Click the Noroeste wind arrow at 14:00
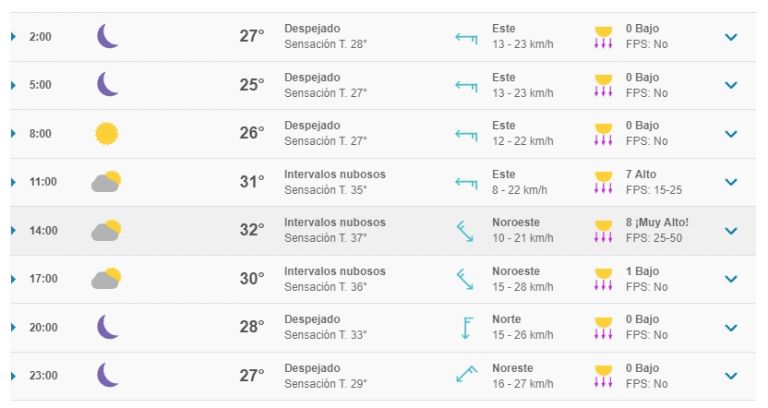Viewport: 768px width, 408px height. [x=465, y=231]
